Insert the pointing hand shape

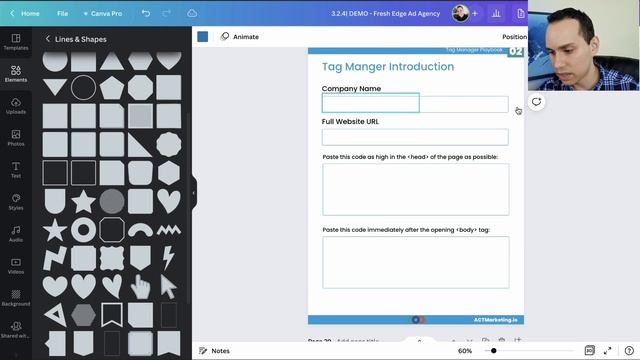coord(140,287)
